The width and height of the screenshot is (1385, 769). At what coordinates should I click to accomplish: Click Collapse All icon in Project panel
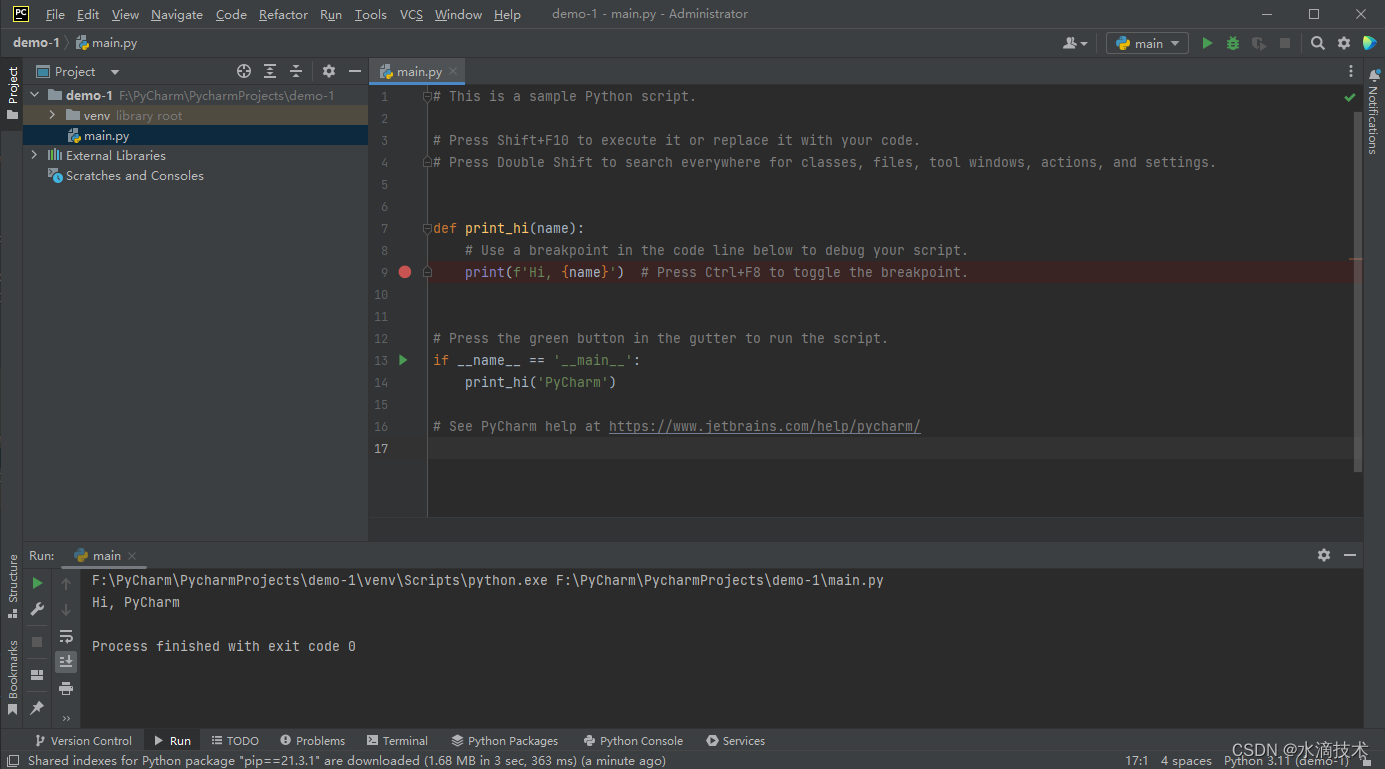coord(296,71)
